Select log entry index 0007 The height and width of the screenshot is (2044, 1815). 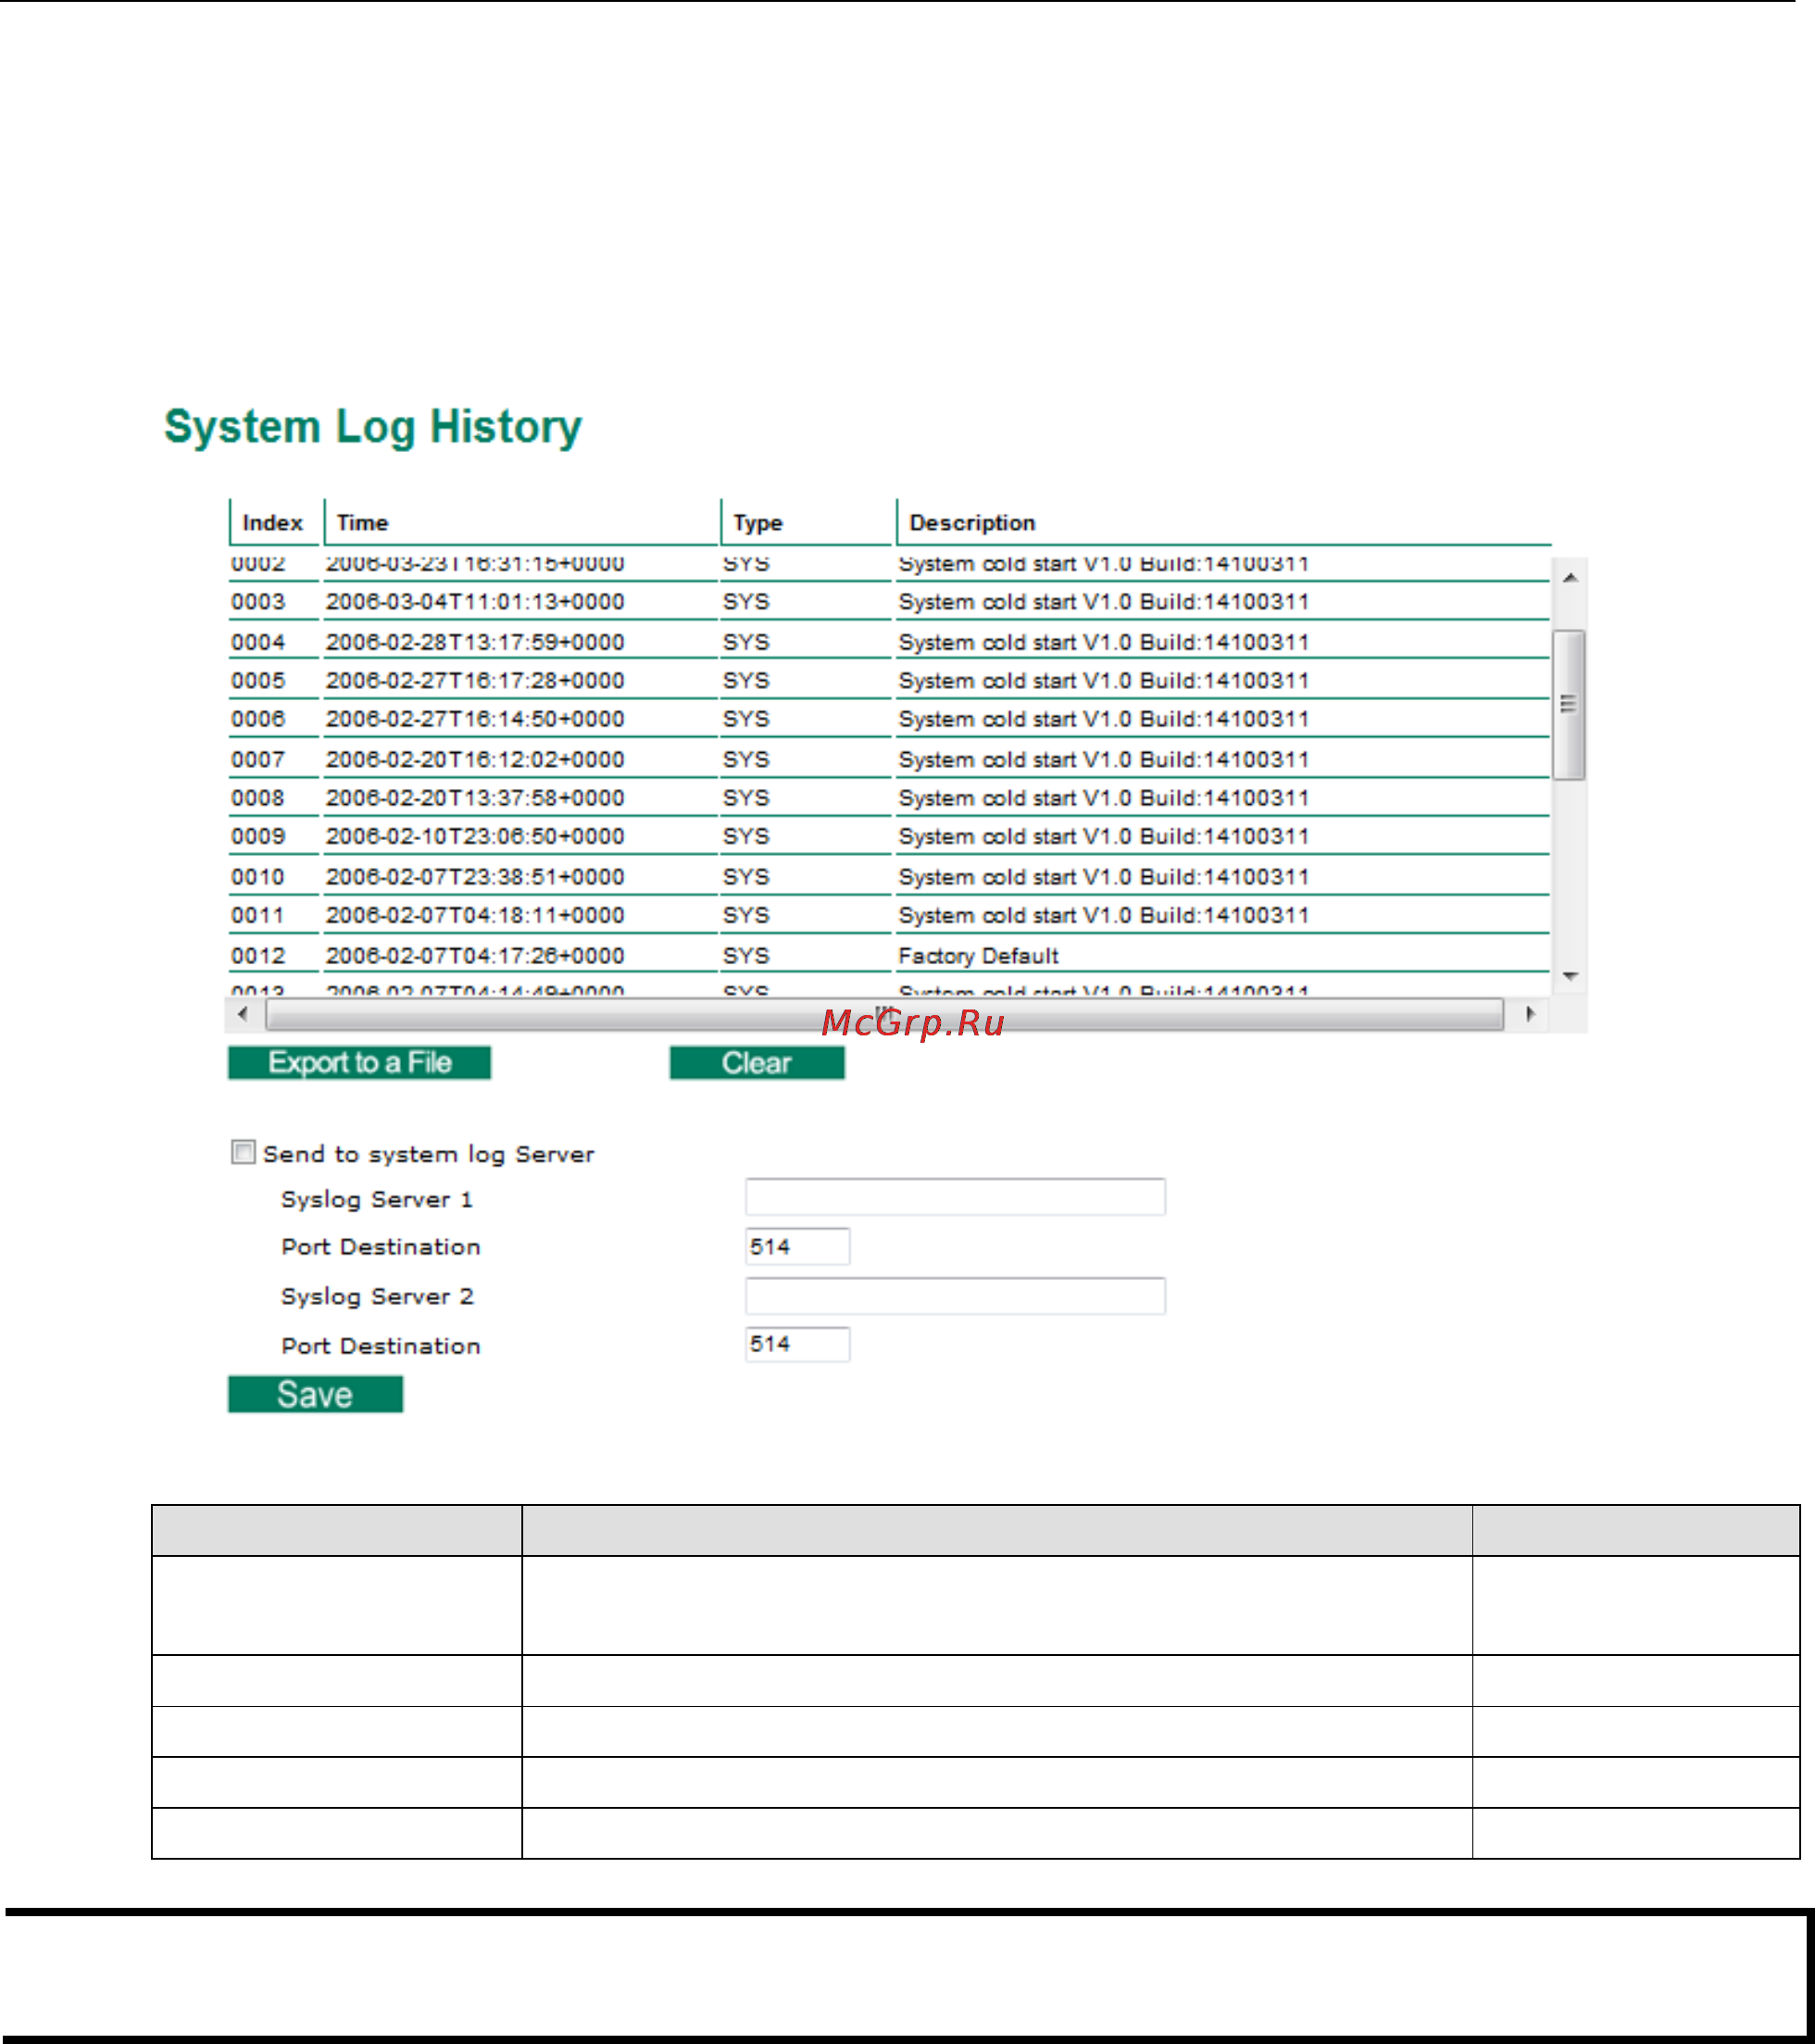tap(258, 759)
